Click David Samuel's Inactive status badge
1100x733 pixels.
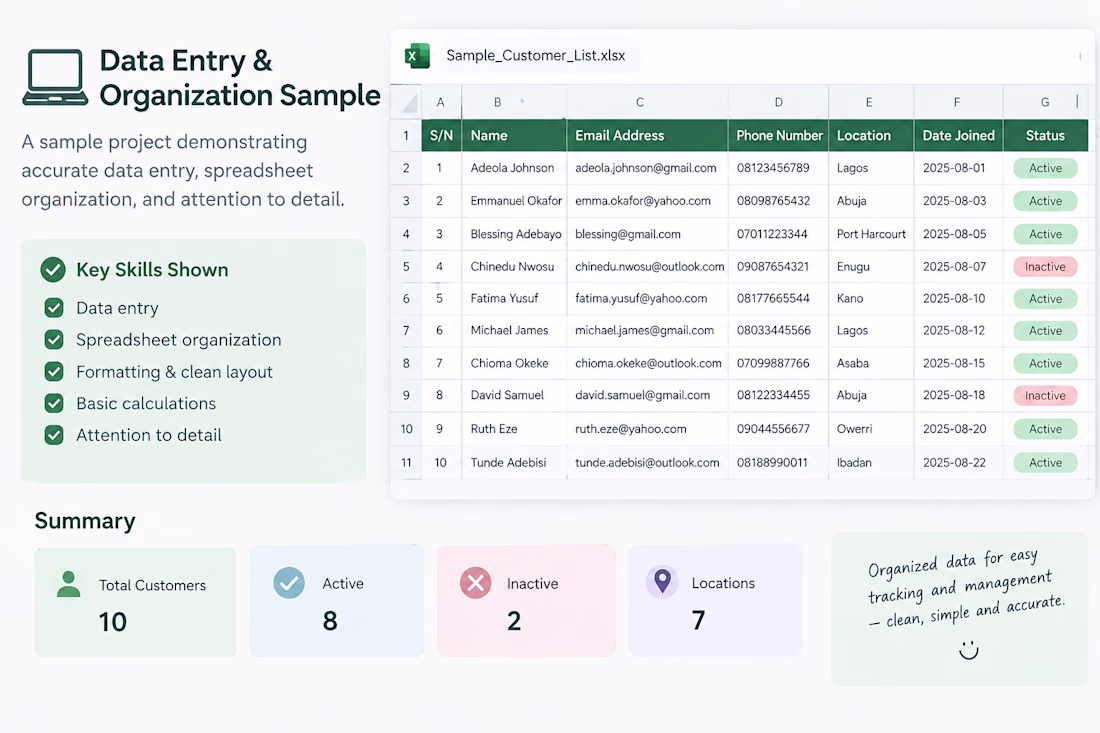click(x=1045, y=396)
